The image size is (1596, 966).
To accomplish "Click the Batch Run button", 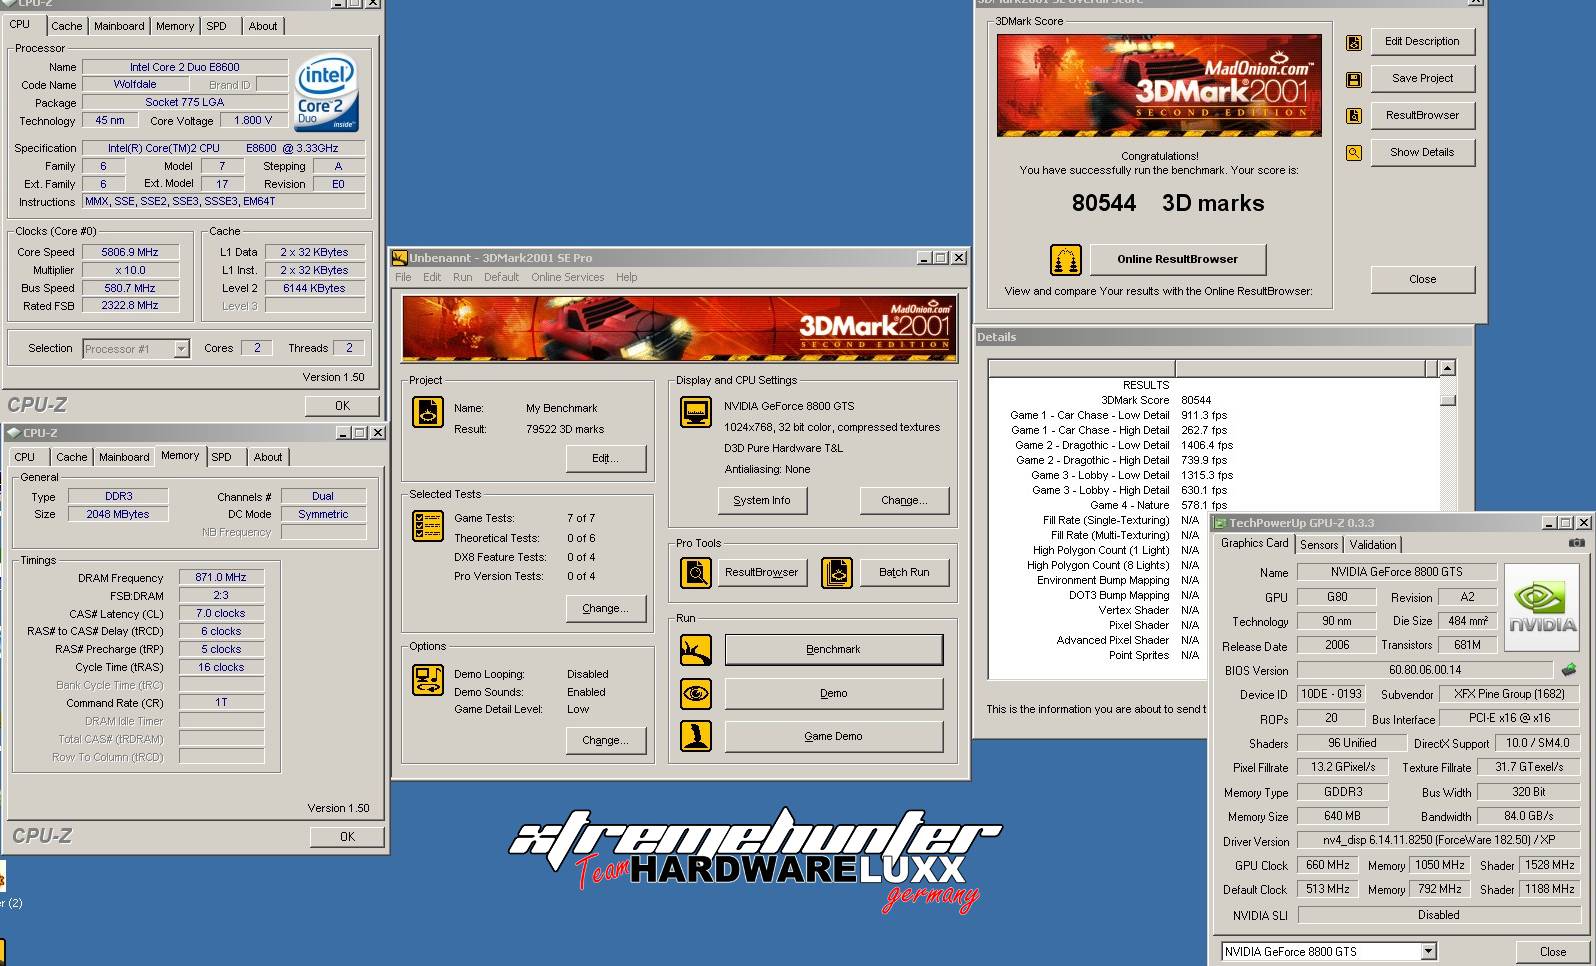I will (904, 573).
